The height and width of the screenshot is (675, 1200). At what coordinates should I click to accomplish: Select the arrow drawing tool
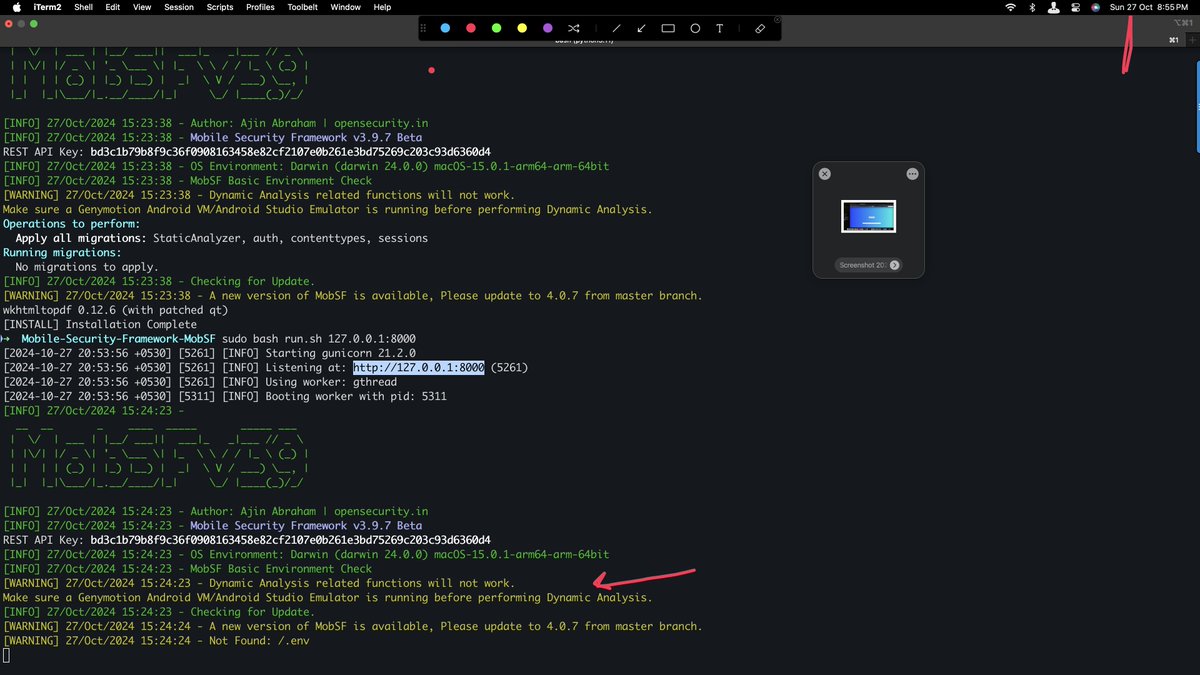pyautogui.click(x=642, y=28)
